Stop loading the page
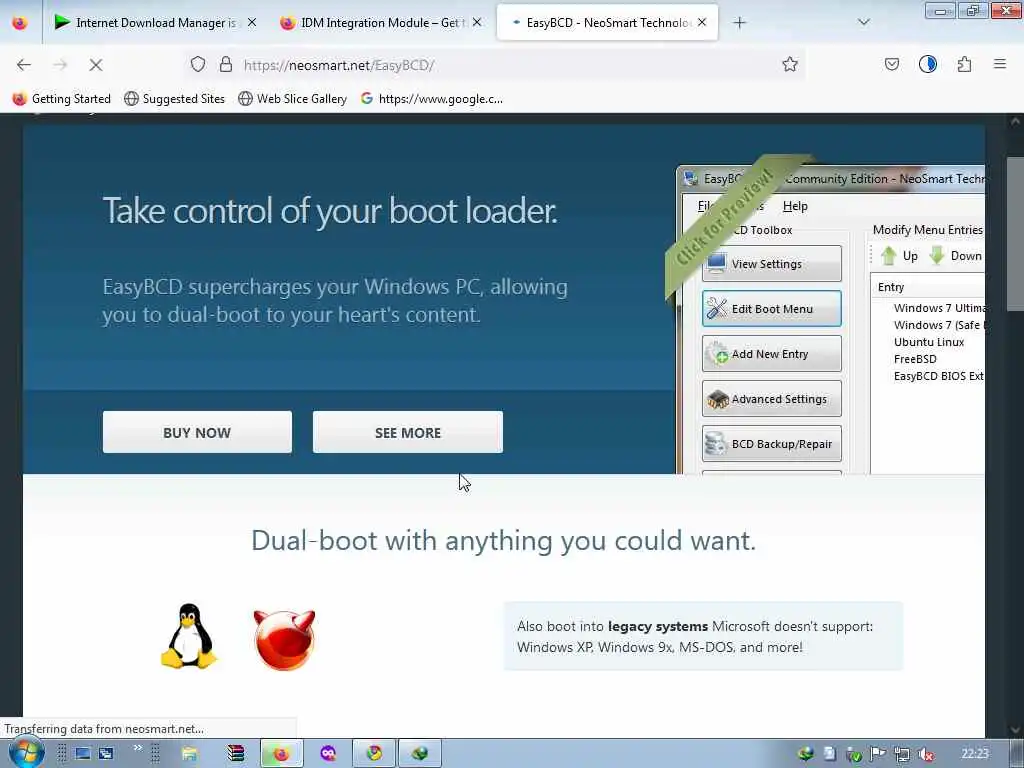Screen dimensions: 1024x768 (x=95, y=65)
